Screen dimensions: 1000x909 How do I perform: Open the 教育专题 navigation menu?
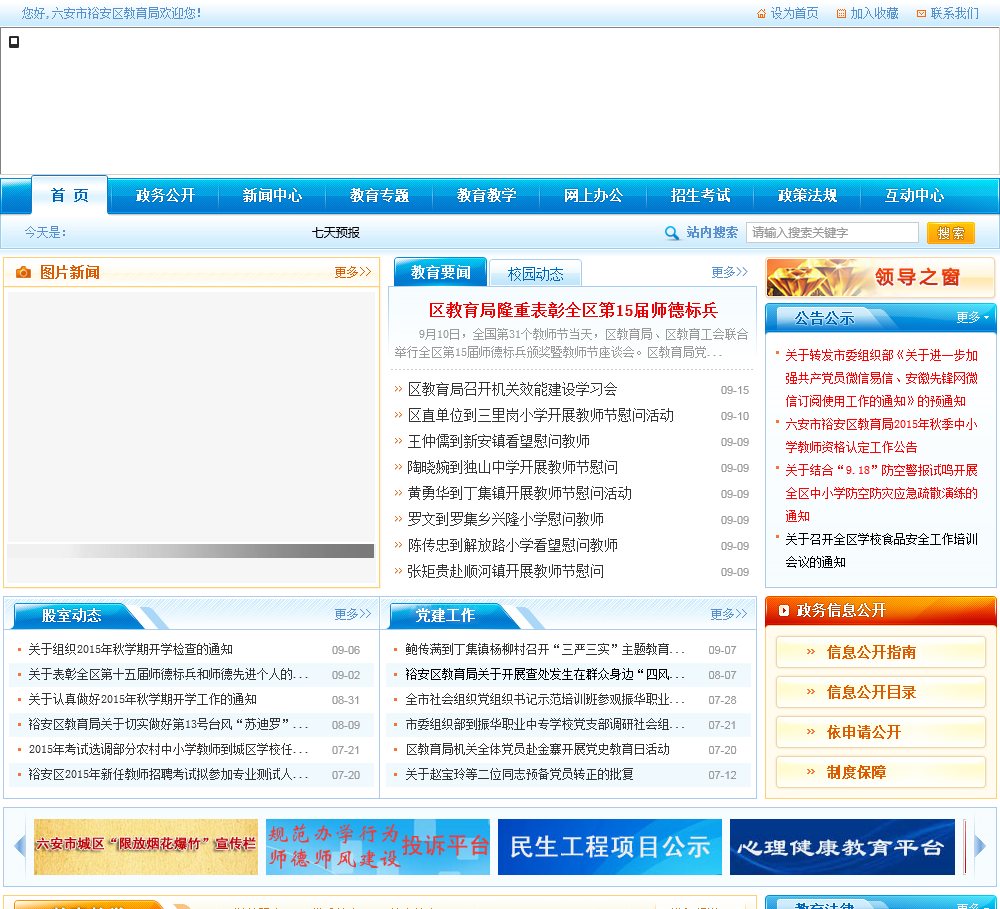(379, 195)
